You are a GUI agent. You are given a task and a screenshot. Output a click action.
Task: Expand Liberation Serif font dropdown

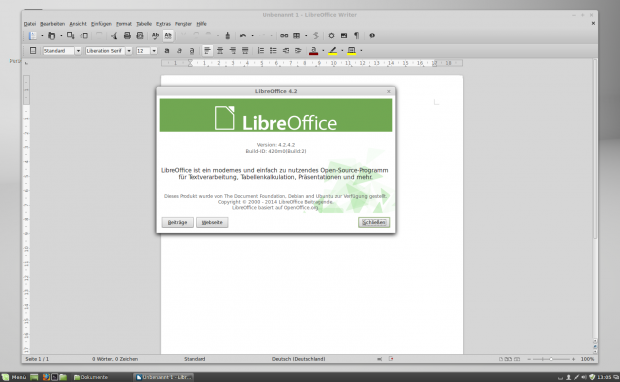(129, 51)
